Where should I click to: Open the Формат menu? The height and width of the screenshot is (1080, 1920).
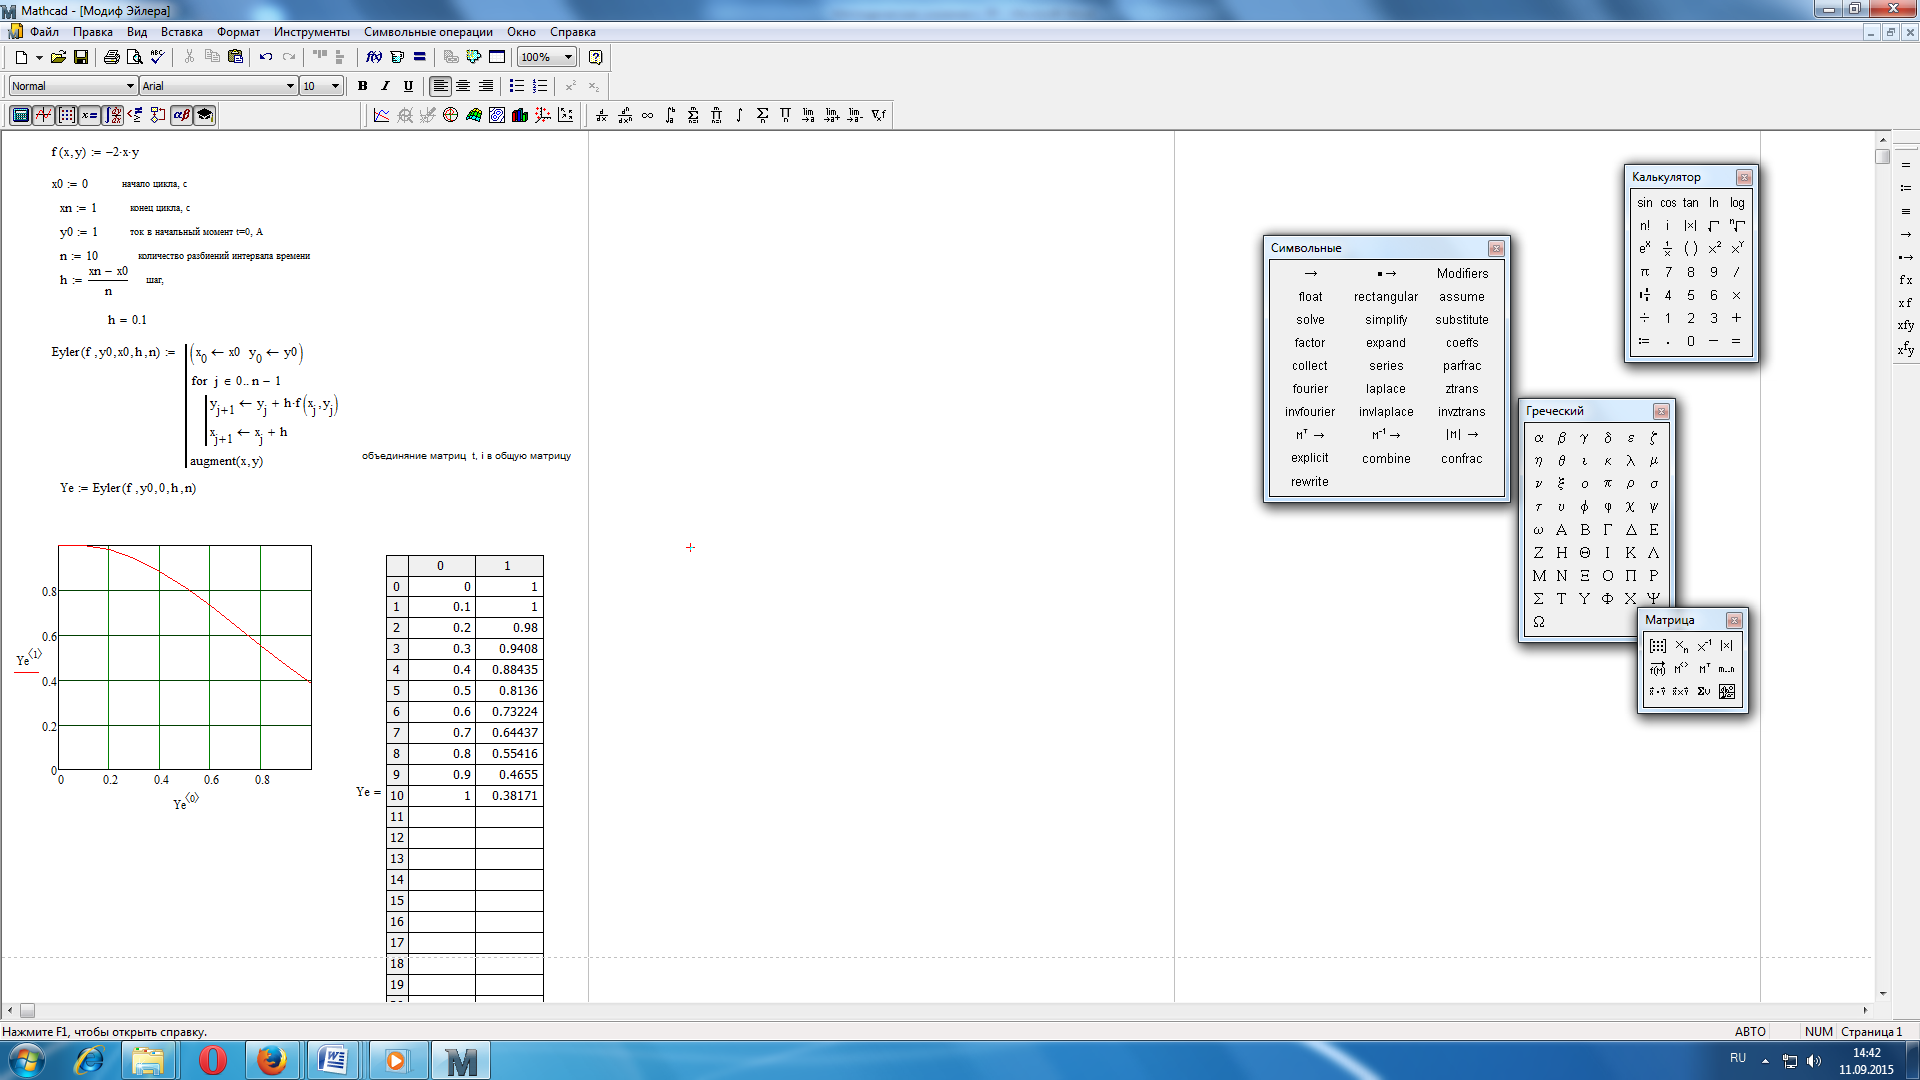coord(238,32)
